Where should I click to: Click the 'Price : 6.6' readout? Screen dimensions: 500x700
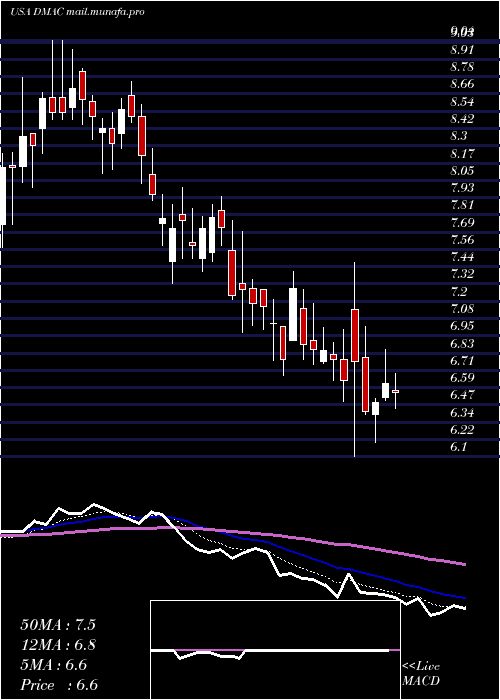(59, 685)
